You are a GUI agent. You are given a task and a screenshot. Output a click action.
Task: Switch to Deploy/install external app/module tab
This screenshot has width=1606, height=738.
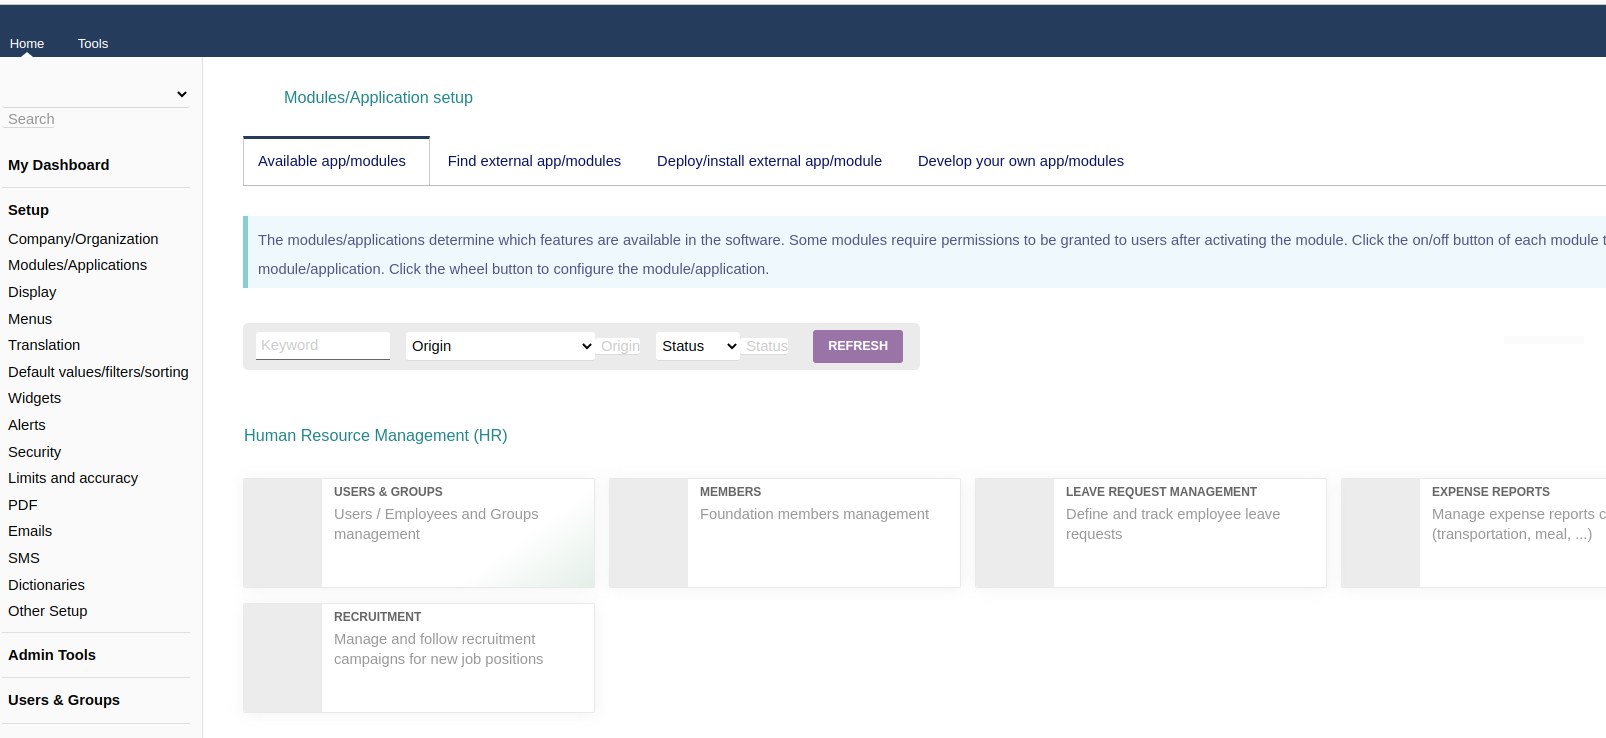[769, 161]
